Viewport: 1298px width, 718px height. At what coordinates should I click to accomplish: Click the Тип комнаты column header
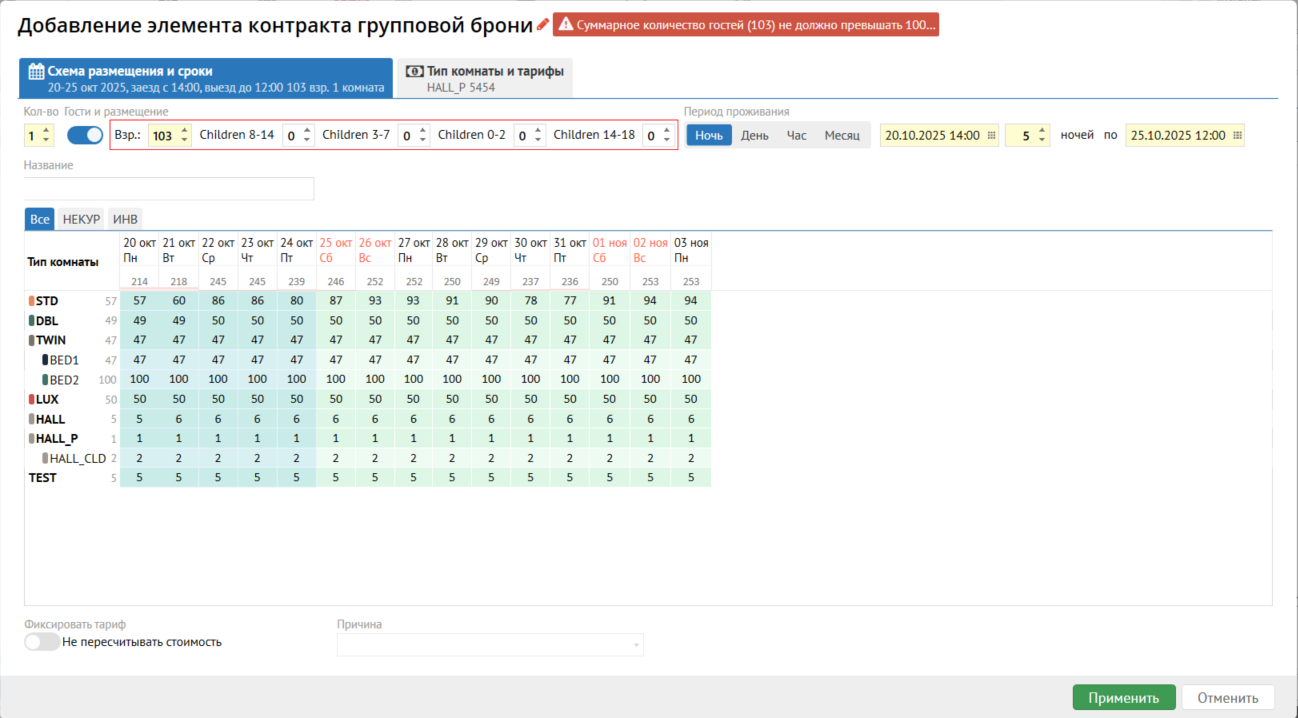click(63, 262)
